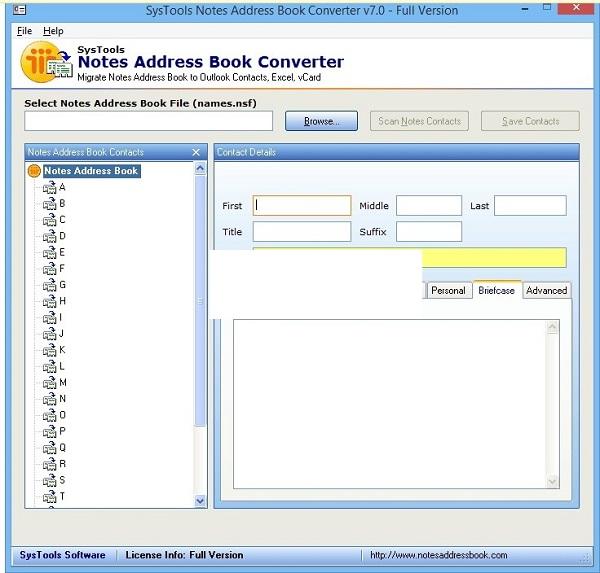
Task: Click the Save Contacts button
Action: pyautogui.click(x=530, y=121)
